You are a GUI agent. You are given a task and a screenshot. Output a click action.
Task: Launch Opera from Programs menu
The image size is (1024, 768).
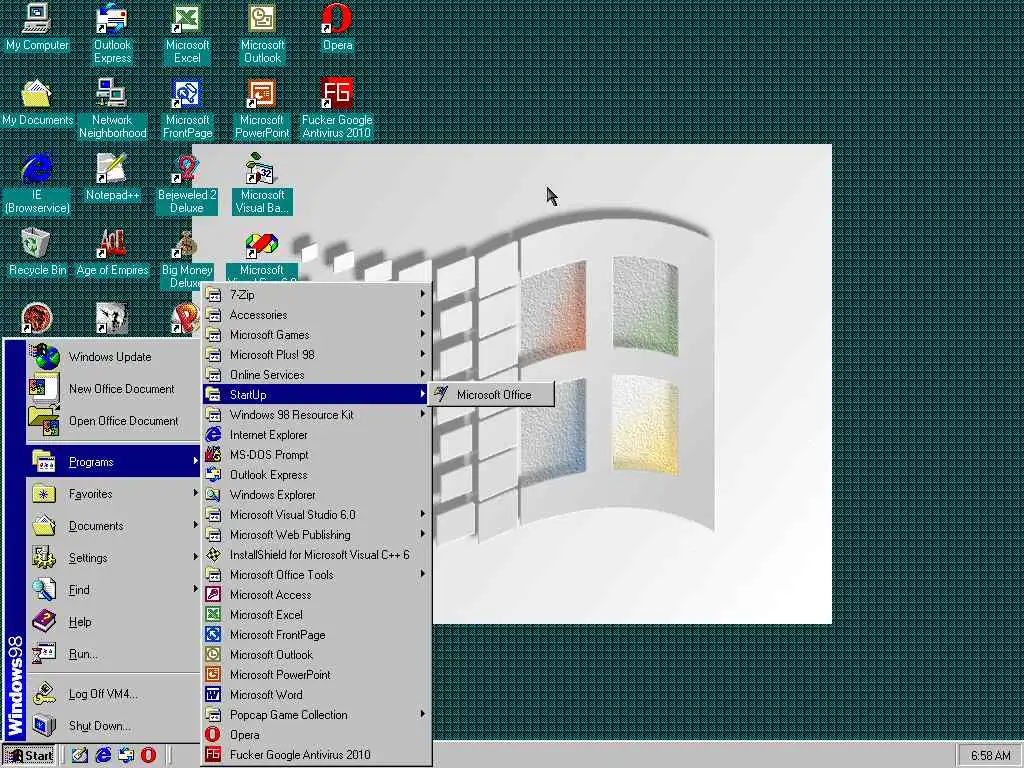[316, 735]
